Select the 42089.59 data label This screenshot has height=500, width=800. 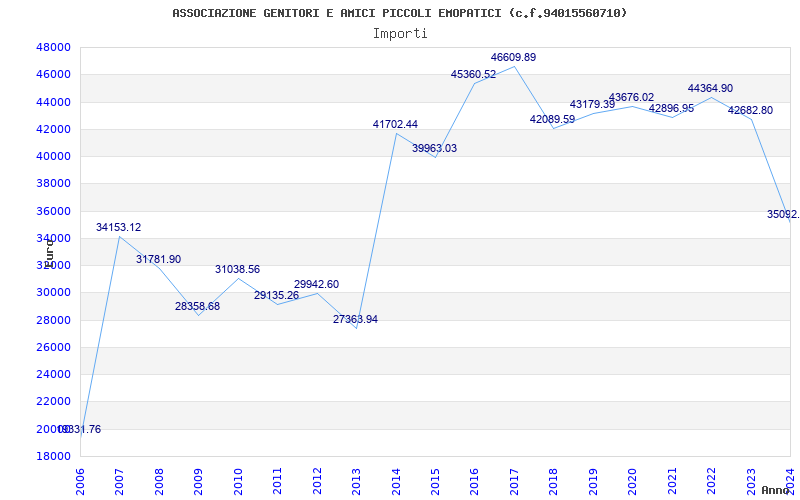click(x=553, y=120)
